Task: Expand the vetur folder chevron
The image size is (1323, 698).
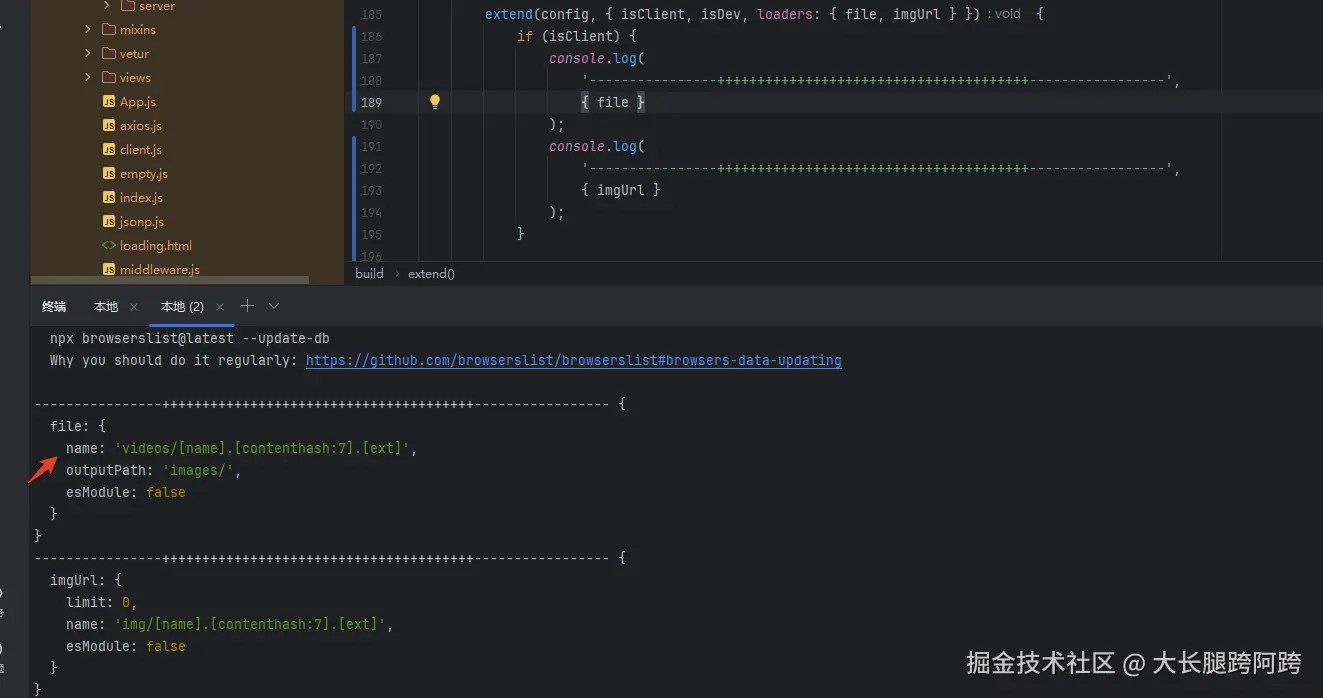Action: (x=88, y=54)
